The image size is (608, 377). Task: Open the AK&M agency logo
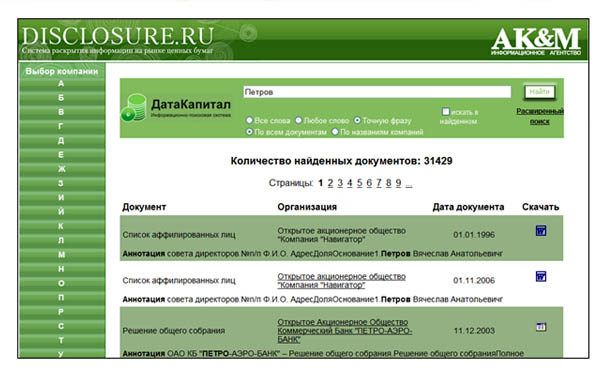click(x=536, y=41)
